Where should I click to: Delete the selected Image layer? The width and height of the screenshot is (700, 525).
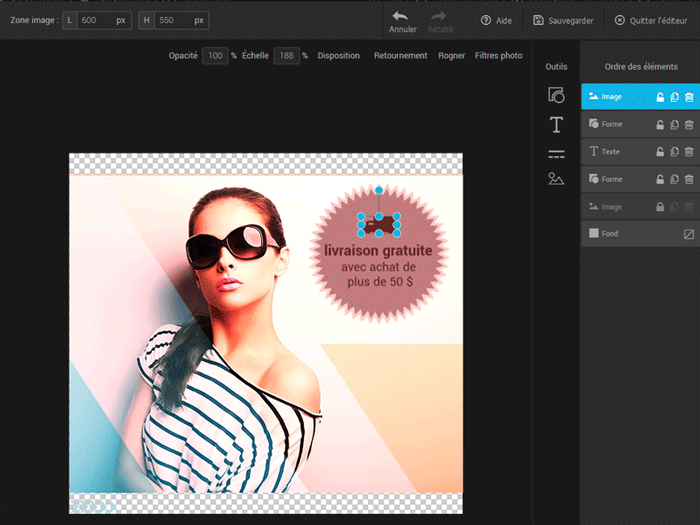pos(688,97)
